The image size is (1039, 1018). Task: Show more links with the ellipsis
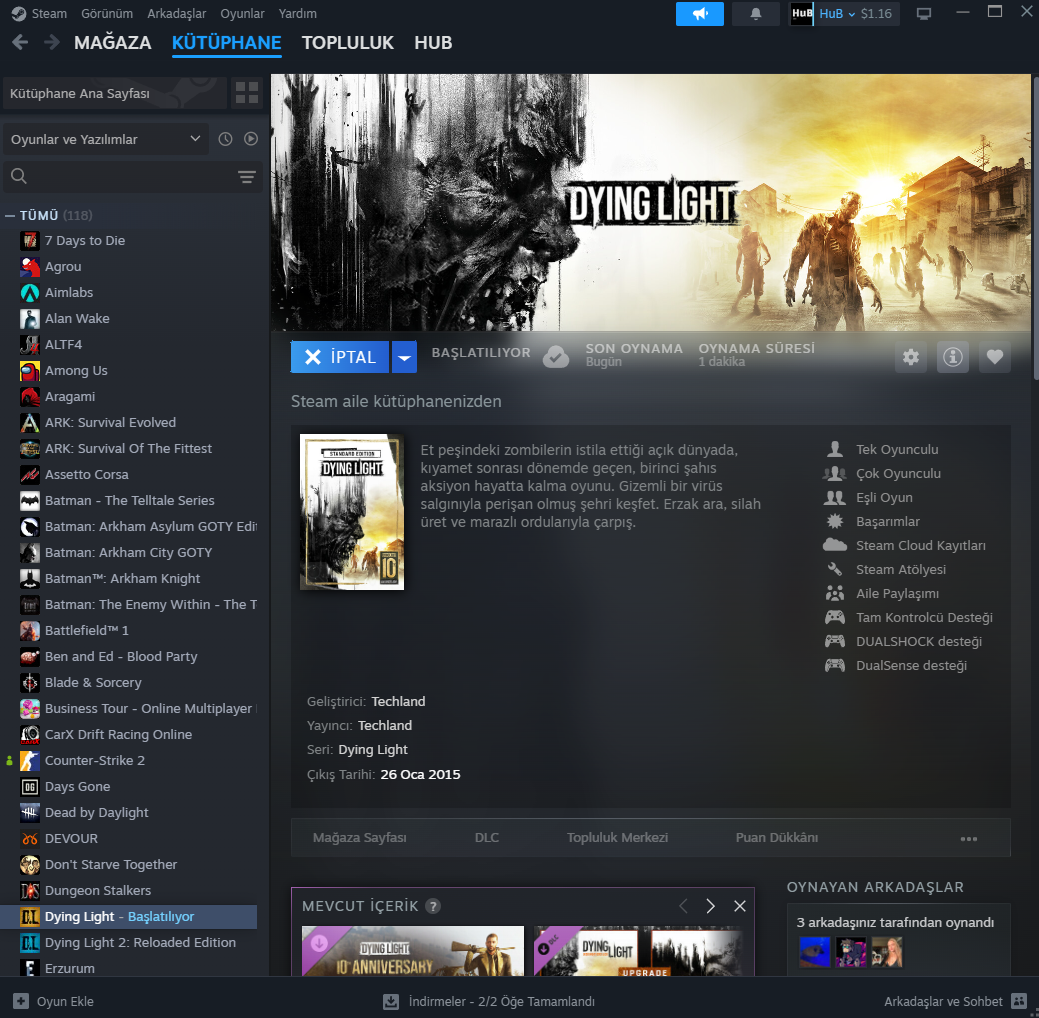[x=969, y=838]
